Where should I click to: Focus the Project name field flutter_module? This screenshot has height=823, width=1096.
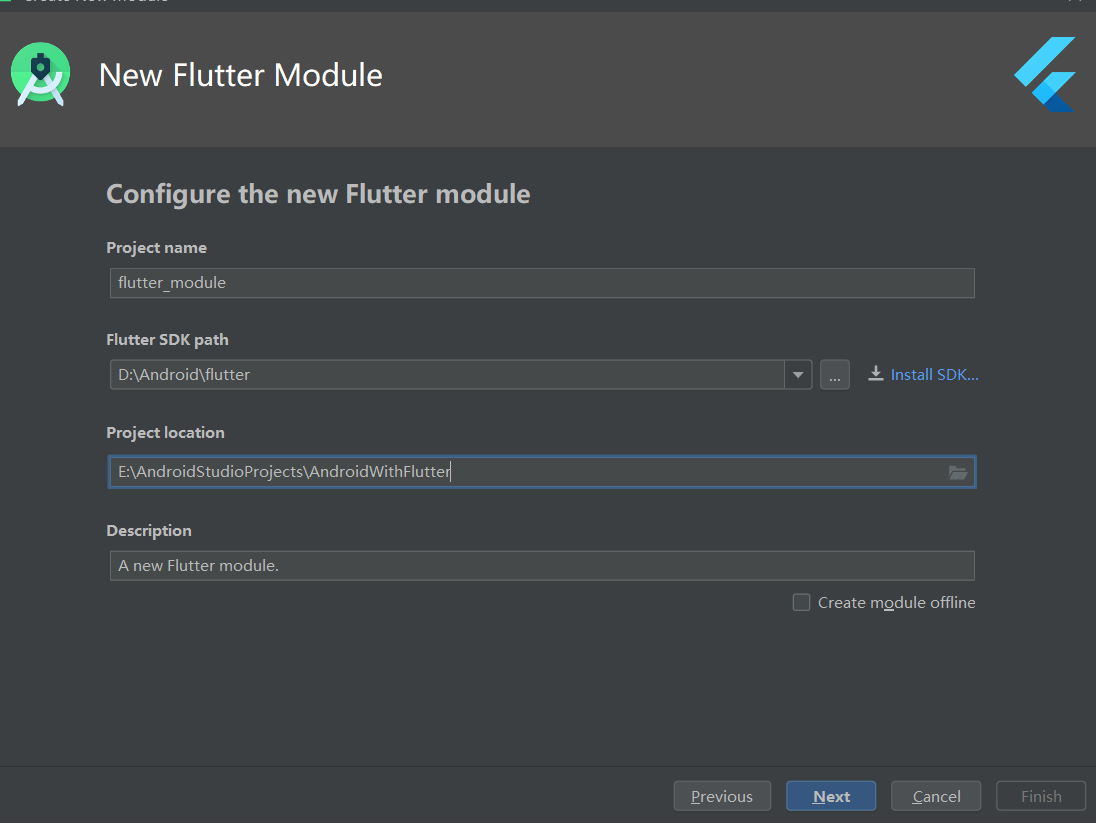pyautogui.click(x=542, y=283)
